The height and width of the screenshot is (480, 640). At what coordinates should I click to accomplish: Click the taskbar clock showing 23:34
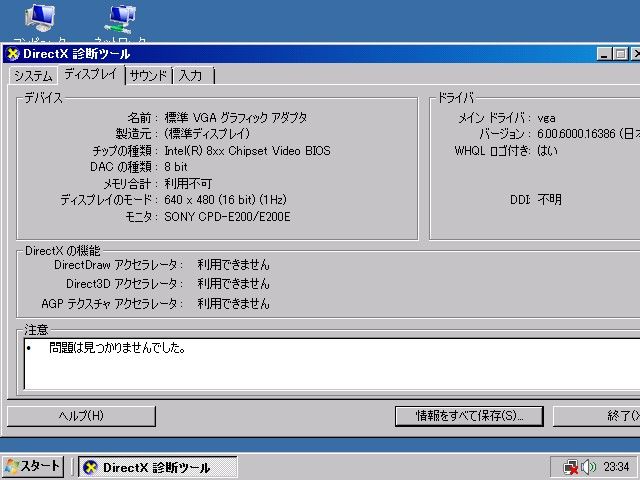click(x=617, y=467)
